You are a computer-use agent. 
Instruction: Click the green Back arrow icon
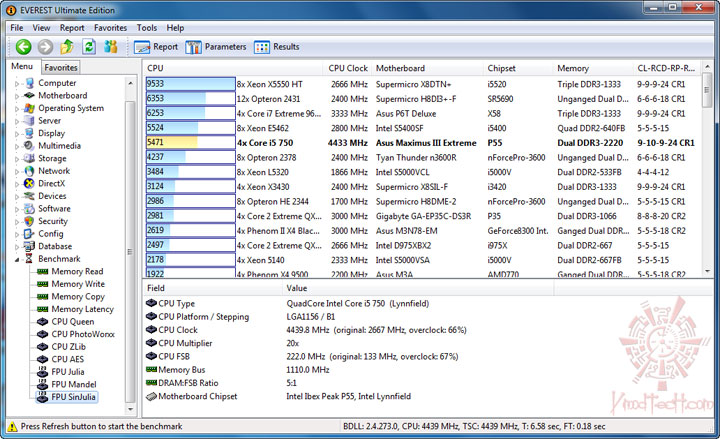23,47
